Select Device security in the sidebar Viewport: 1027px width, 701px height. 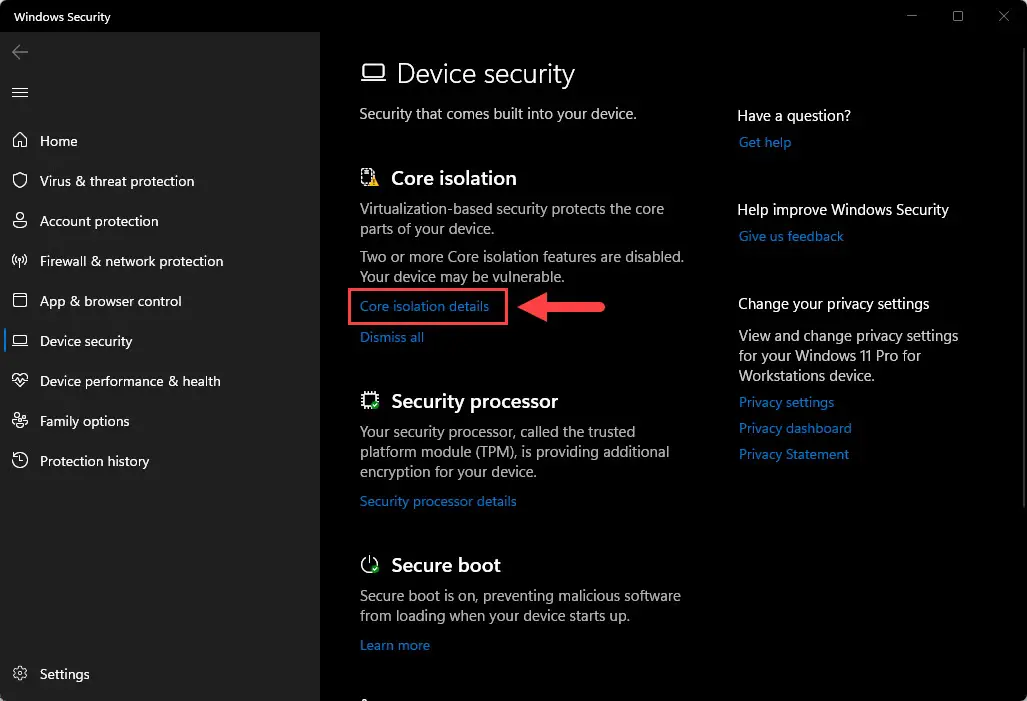click(x=86, y=341)
